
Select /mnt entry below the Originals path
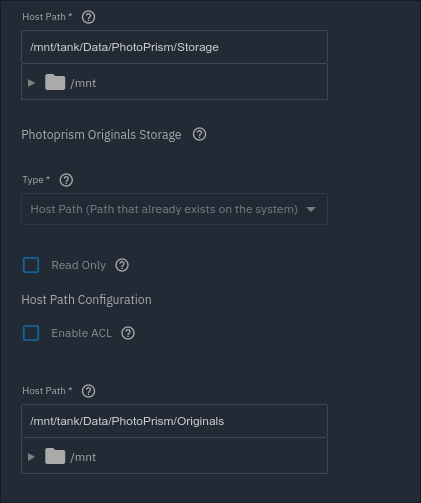[83, 457]
